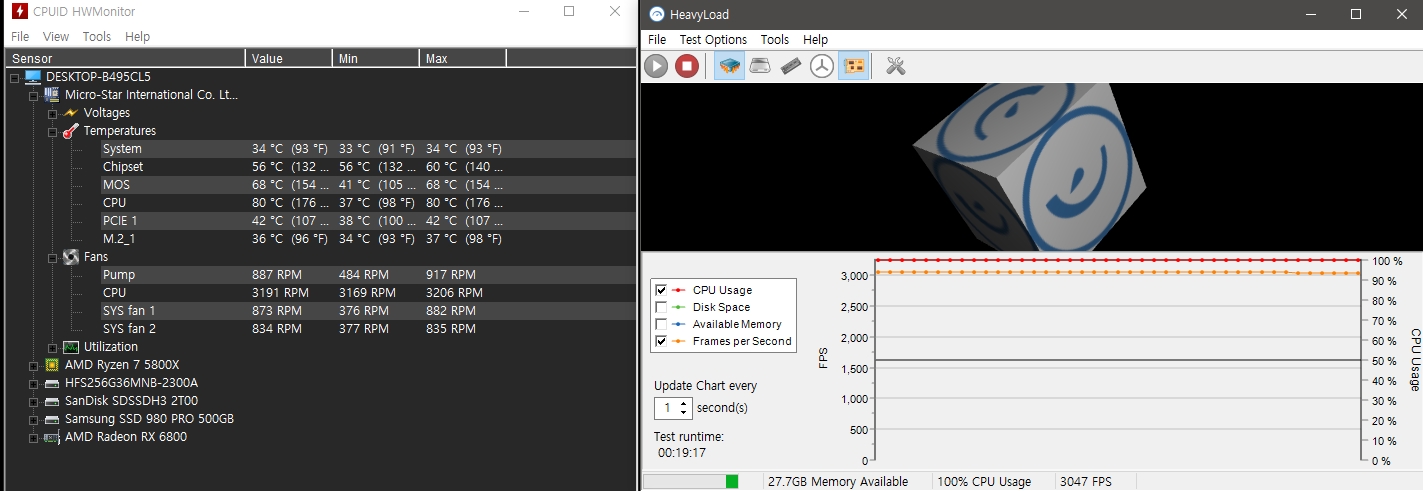1423x491 pixels.
Task: Expand the AMD Ryzen 7 5800X node
Action: pos(33,365)
